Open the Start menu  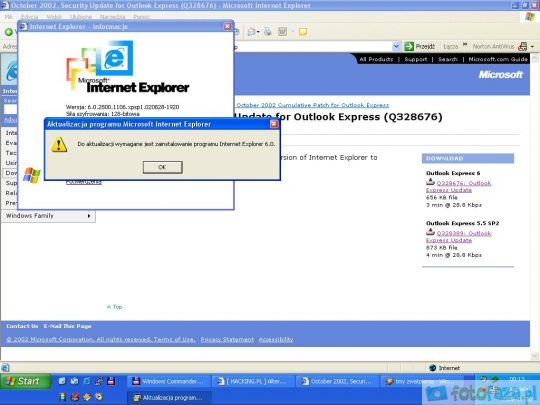[x=25, y=381]
